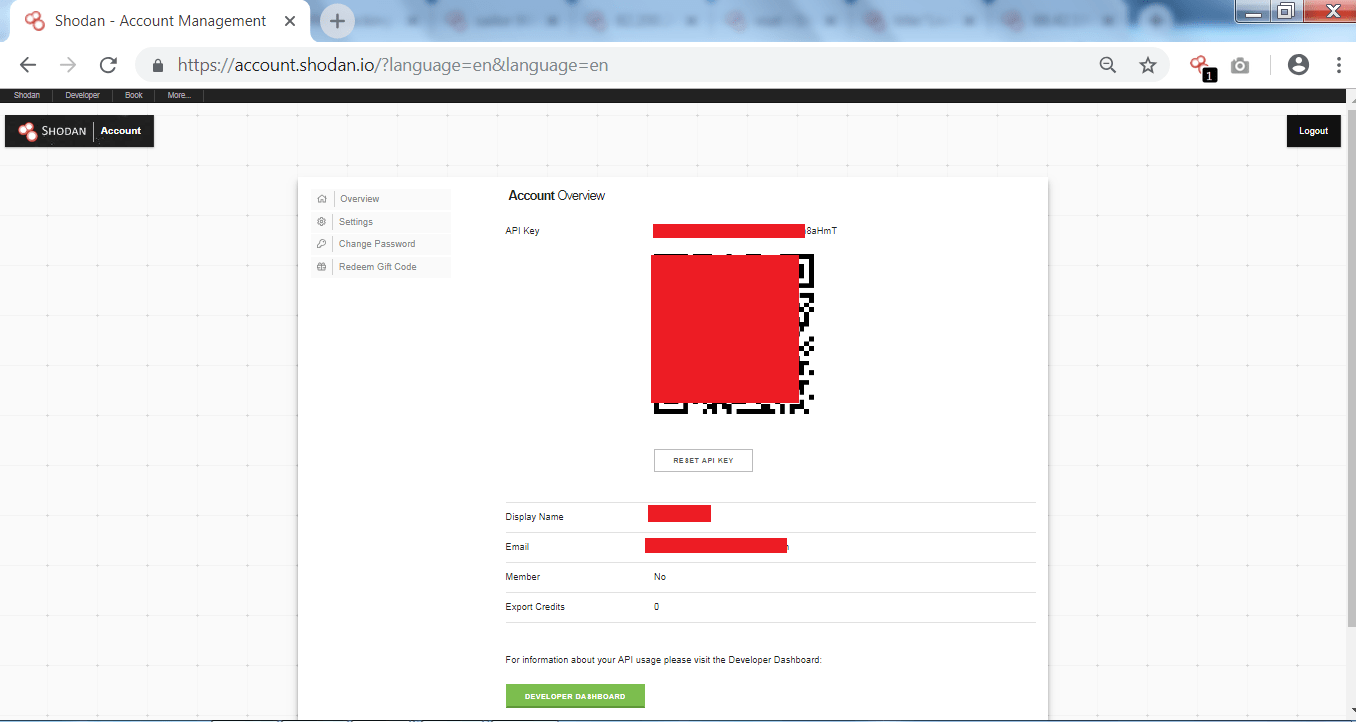Click the API Key label

pyautogui.click(x=522, y=231)
